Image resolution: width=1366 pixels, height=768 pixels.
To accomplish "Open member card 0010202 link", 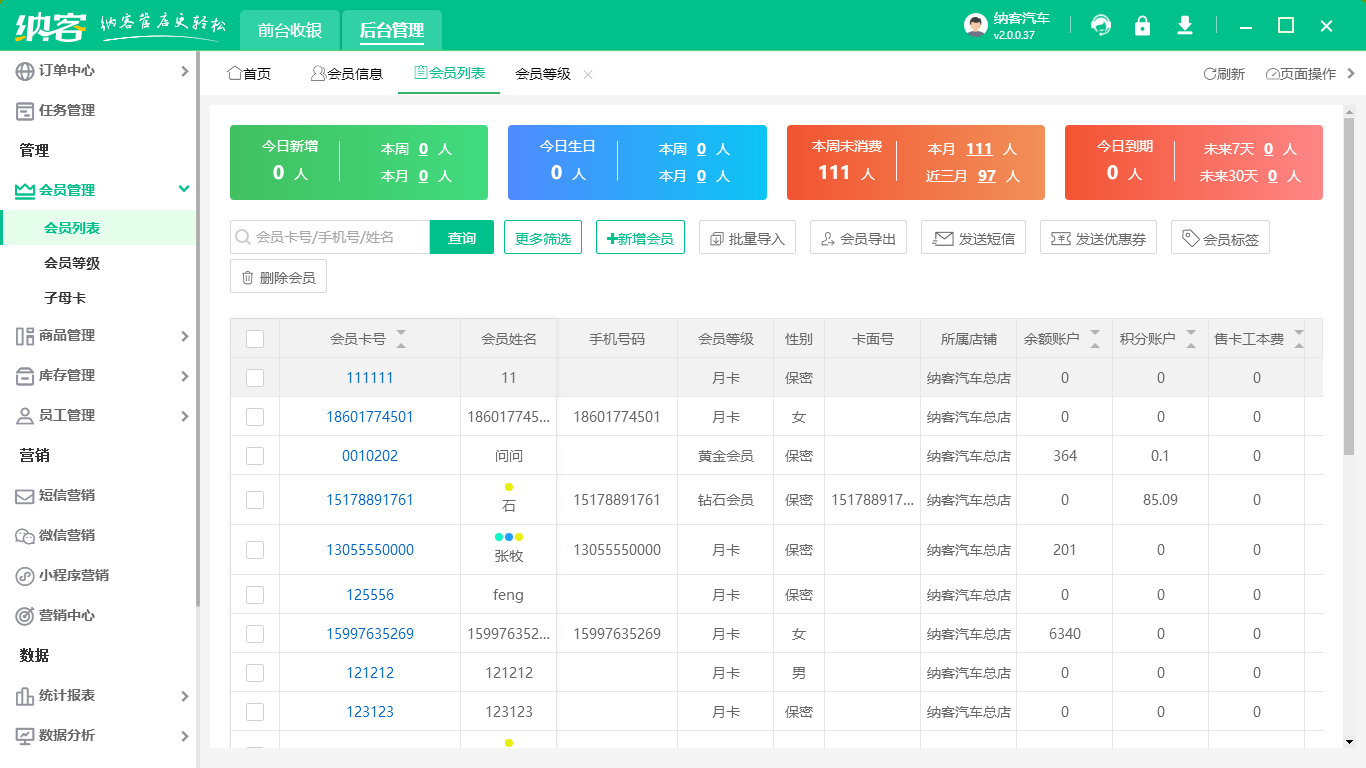I will [371, 455].
